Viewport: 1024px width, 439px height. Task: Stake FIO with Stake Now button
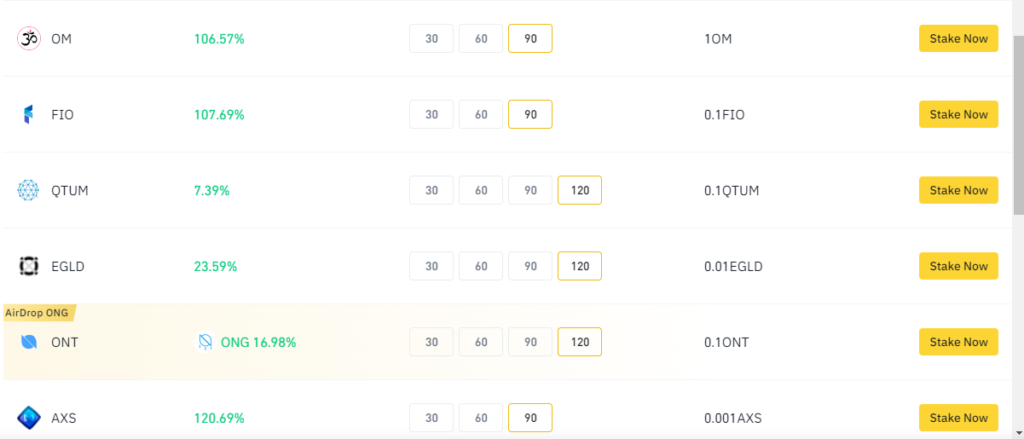coord(958,114)
